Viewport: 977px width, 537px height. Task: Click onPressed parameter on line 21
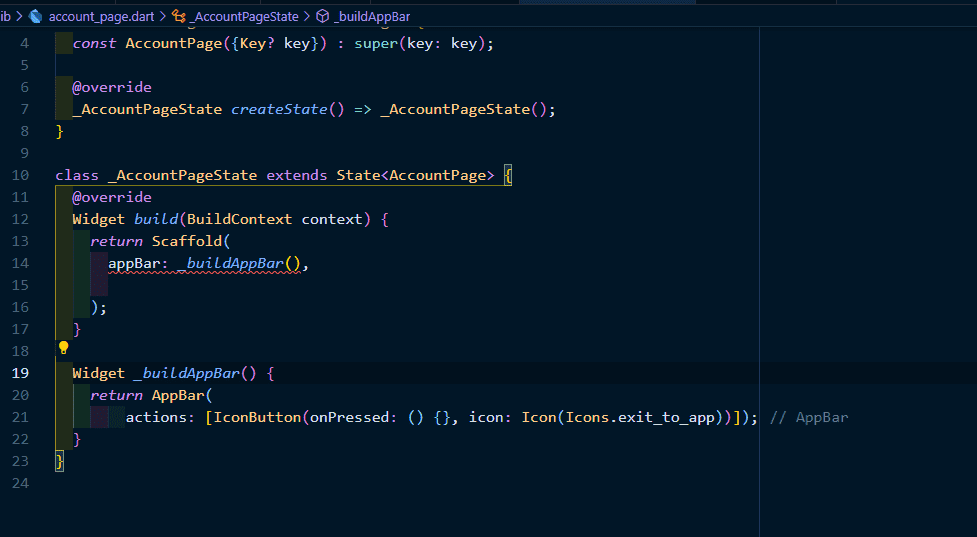point(350,417)
